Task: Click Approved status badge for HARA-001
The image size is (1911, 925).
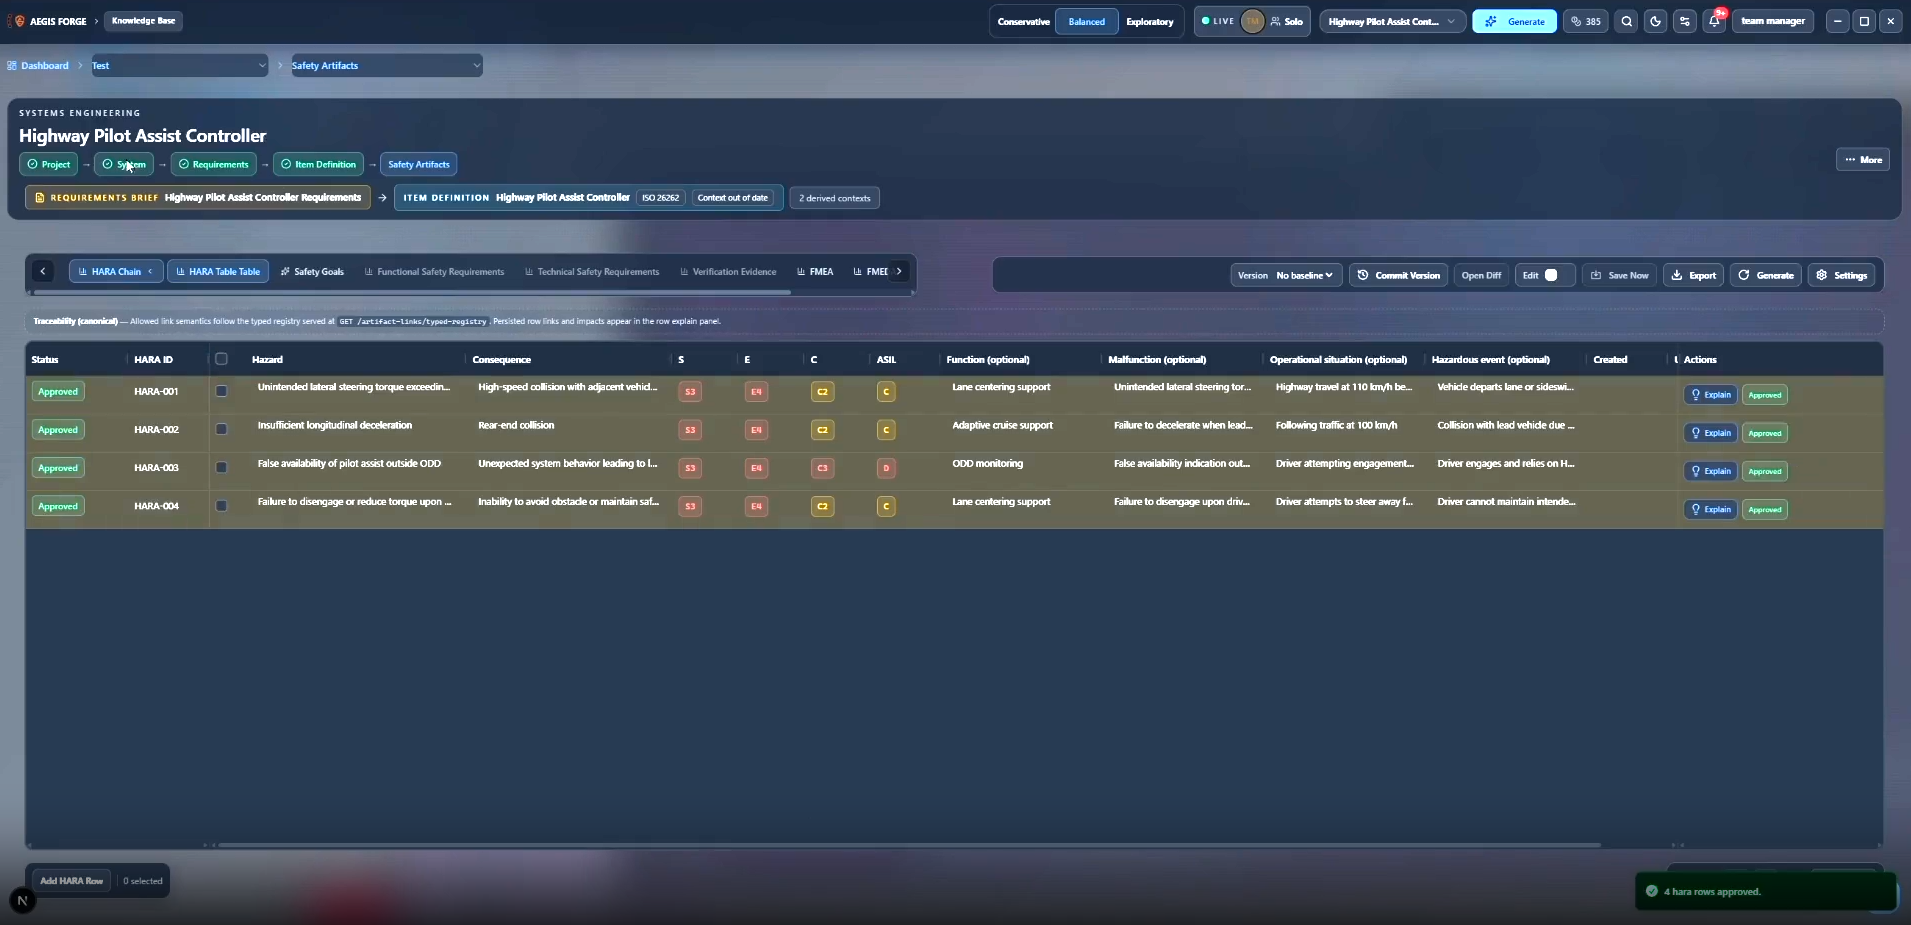Action: click(x=58, y=392)
